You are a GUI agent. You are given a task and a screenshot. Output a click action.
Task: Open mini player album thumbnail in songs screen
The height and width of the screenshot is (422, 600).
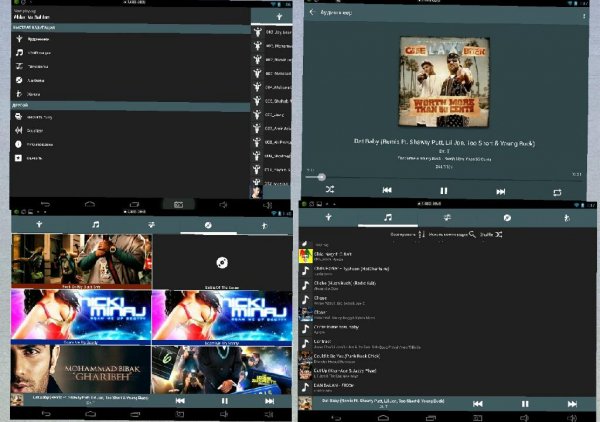coord(305,403)
